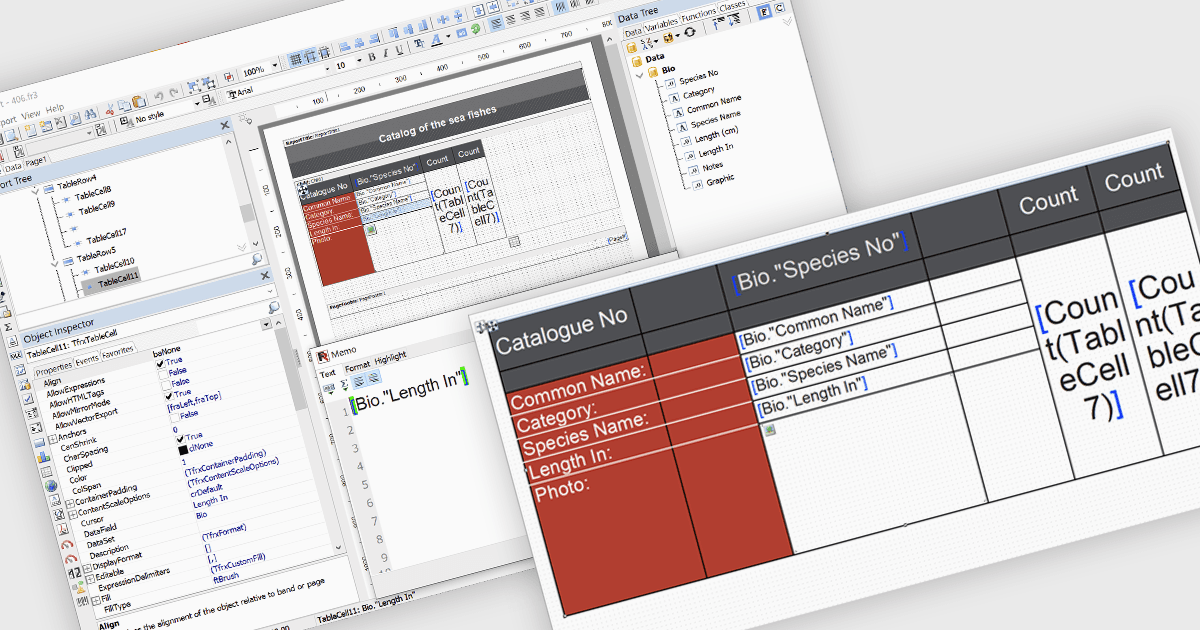Viewport: 1200px width, 630px height.
Task: Switch to the Events tab in Object Inspector
Action: (x=86, y=359)
